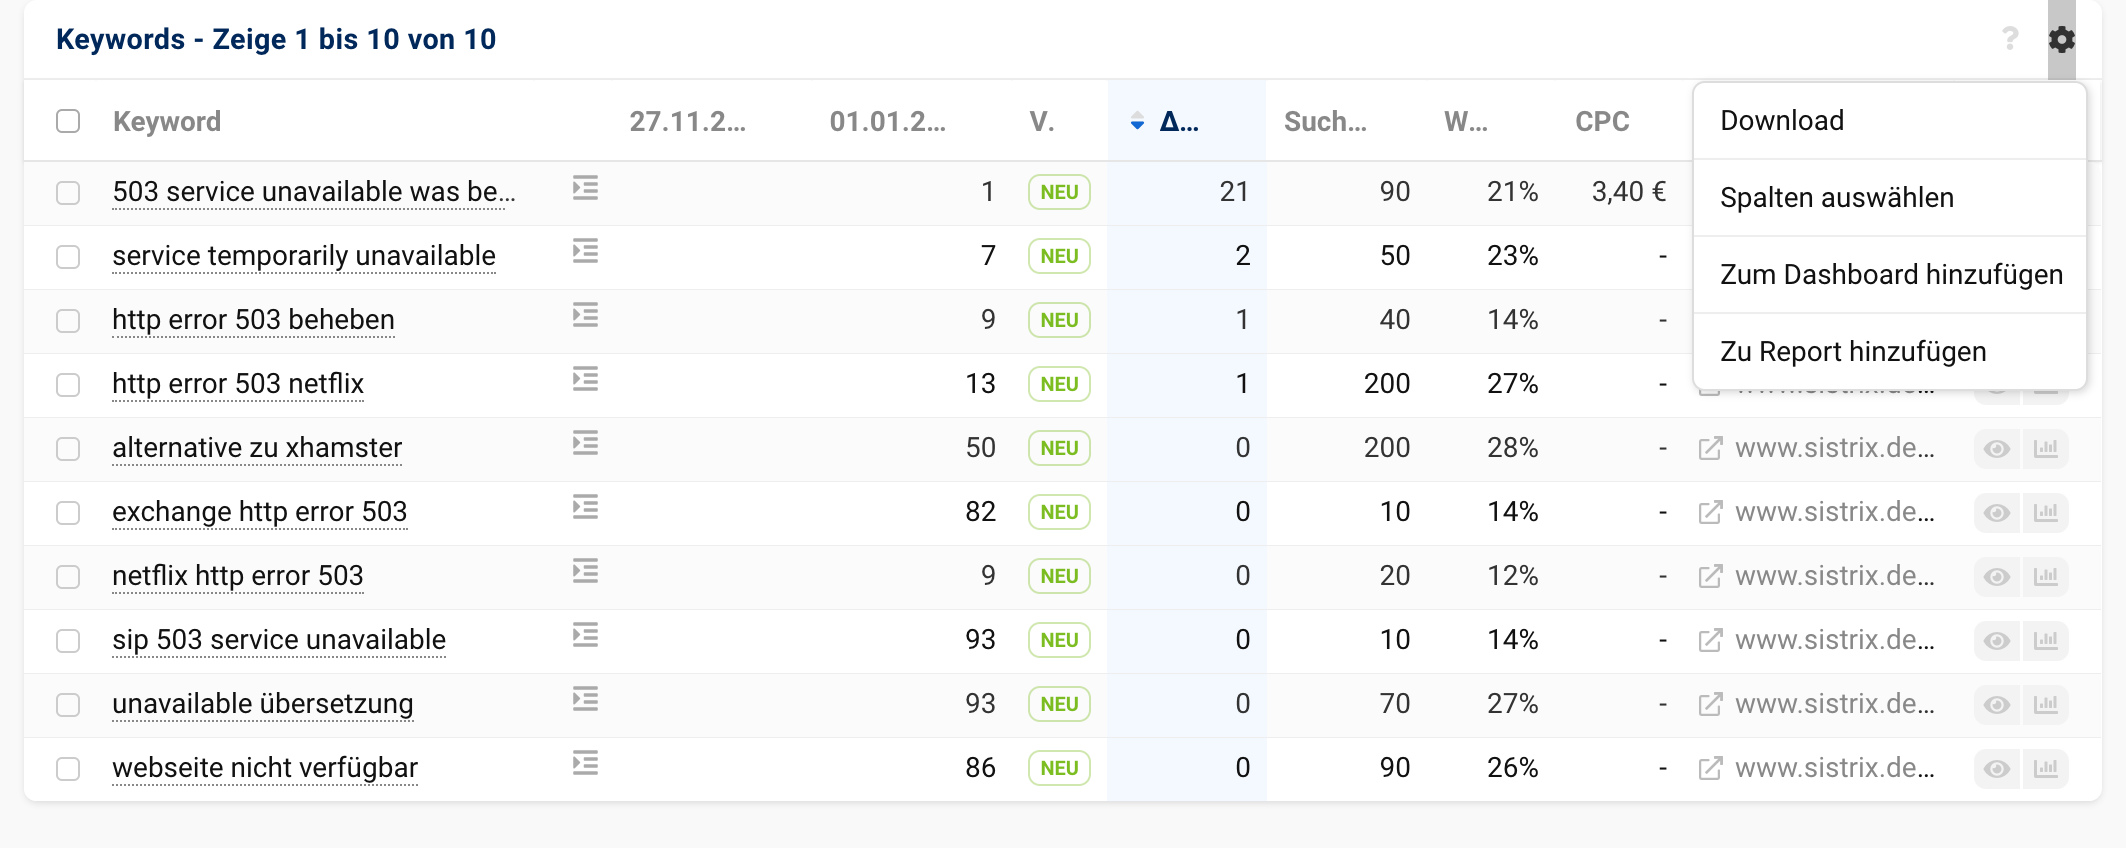2126x848 pixels.
Task: Sort by the Keyword column header
Action: click(167, 122)
